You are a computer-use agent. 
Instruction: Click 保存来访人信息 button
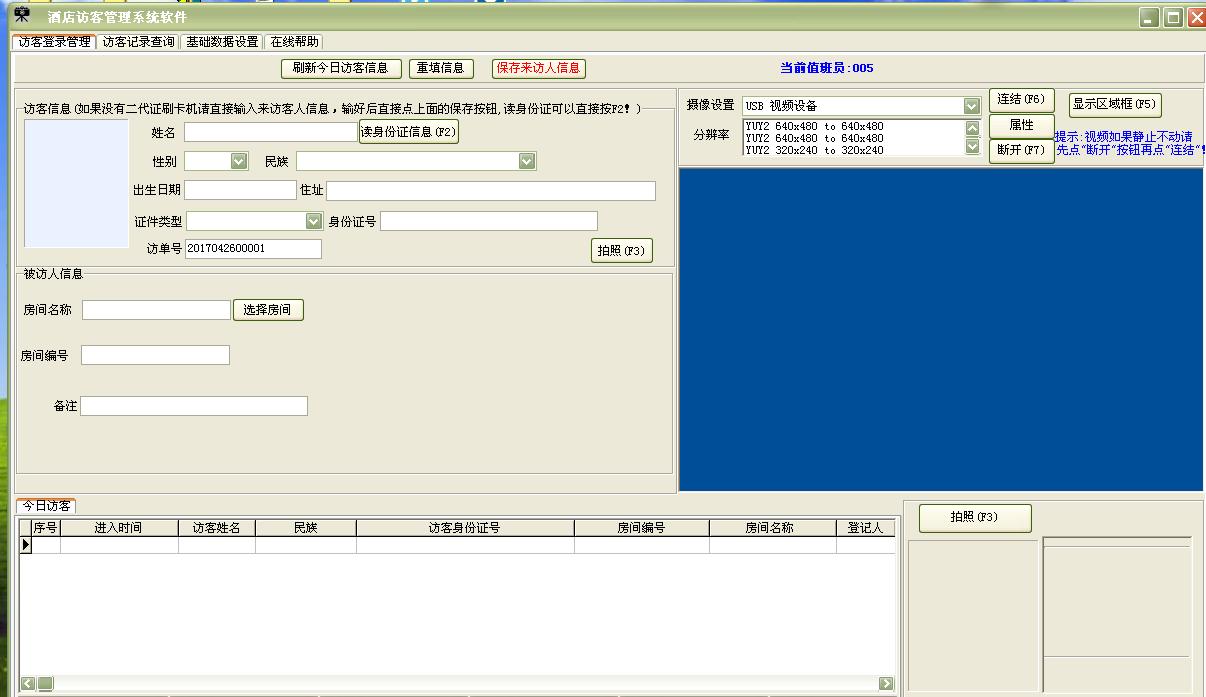[x=539, y=68]
